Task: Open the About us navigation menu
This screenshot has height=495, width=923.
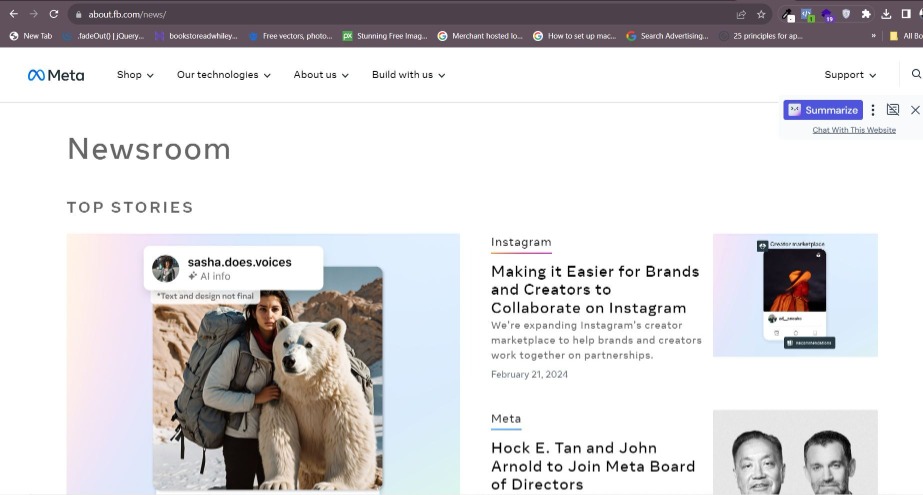Action: click(x=321, y=75)
